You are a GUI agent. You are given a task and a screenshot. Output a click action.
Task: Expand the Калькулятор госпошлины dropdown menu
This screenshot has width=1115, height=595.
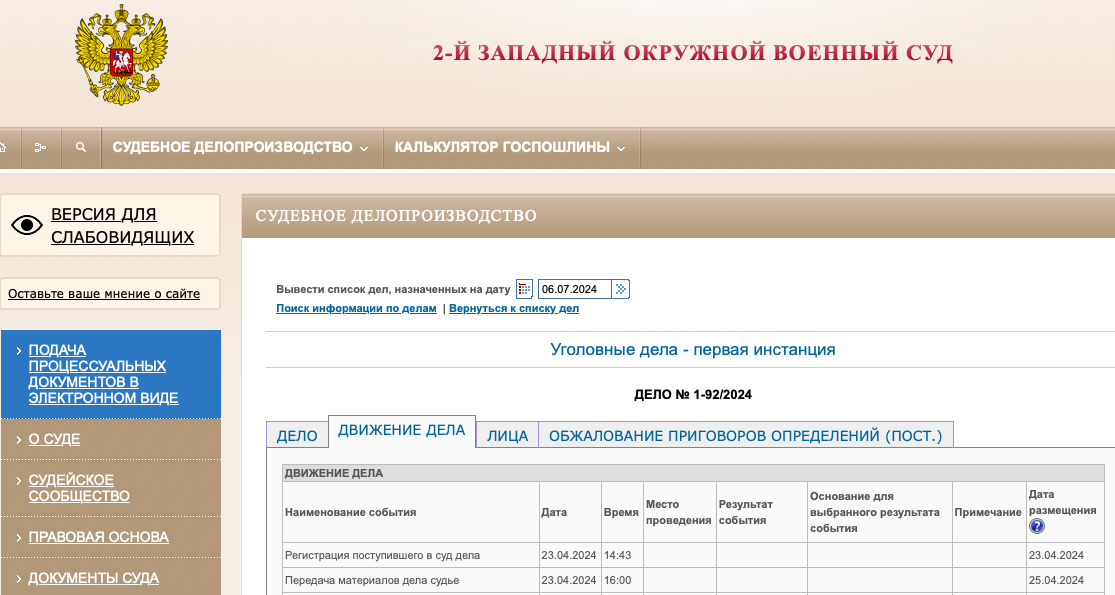click(x=510, y=148)
